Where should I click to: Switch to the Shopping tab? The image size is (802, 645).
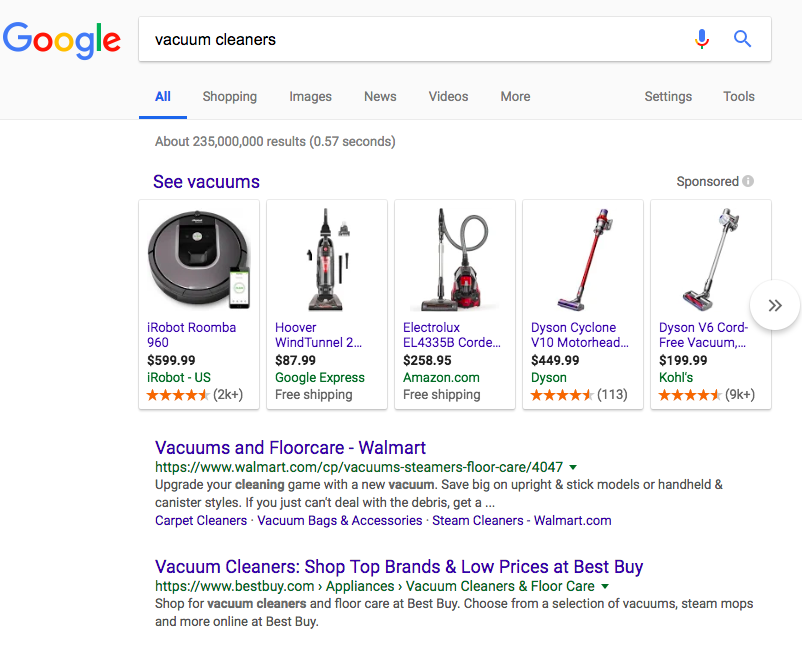(x=229, y=96)
